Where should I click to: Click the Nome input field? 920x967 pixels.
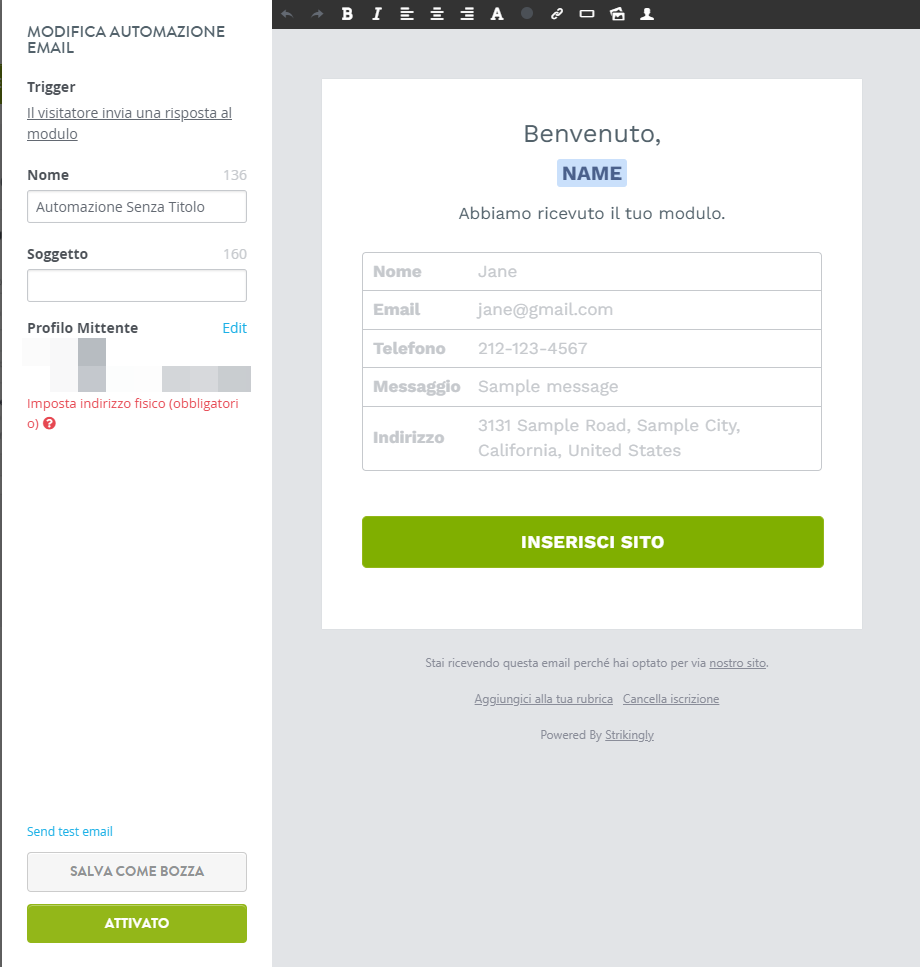137,207
